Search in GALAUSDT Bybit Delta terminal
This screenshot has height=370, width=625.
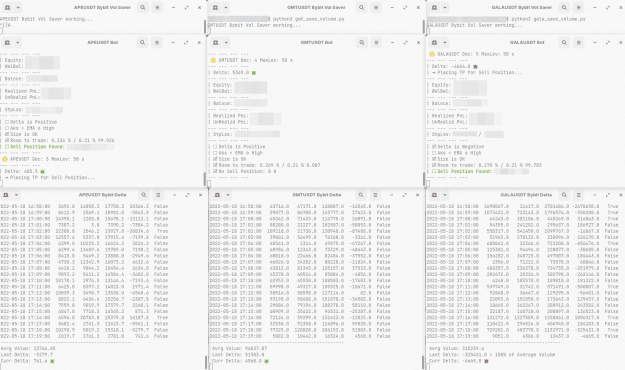click(x=564, y=195)
